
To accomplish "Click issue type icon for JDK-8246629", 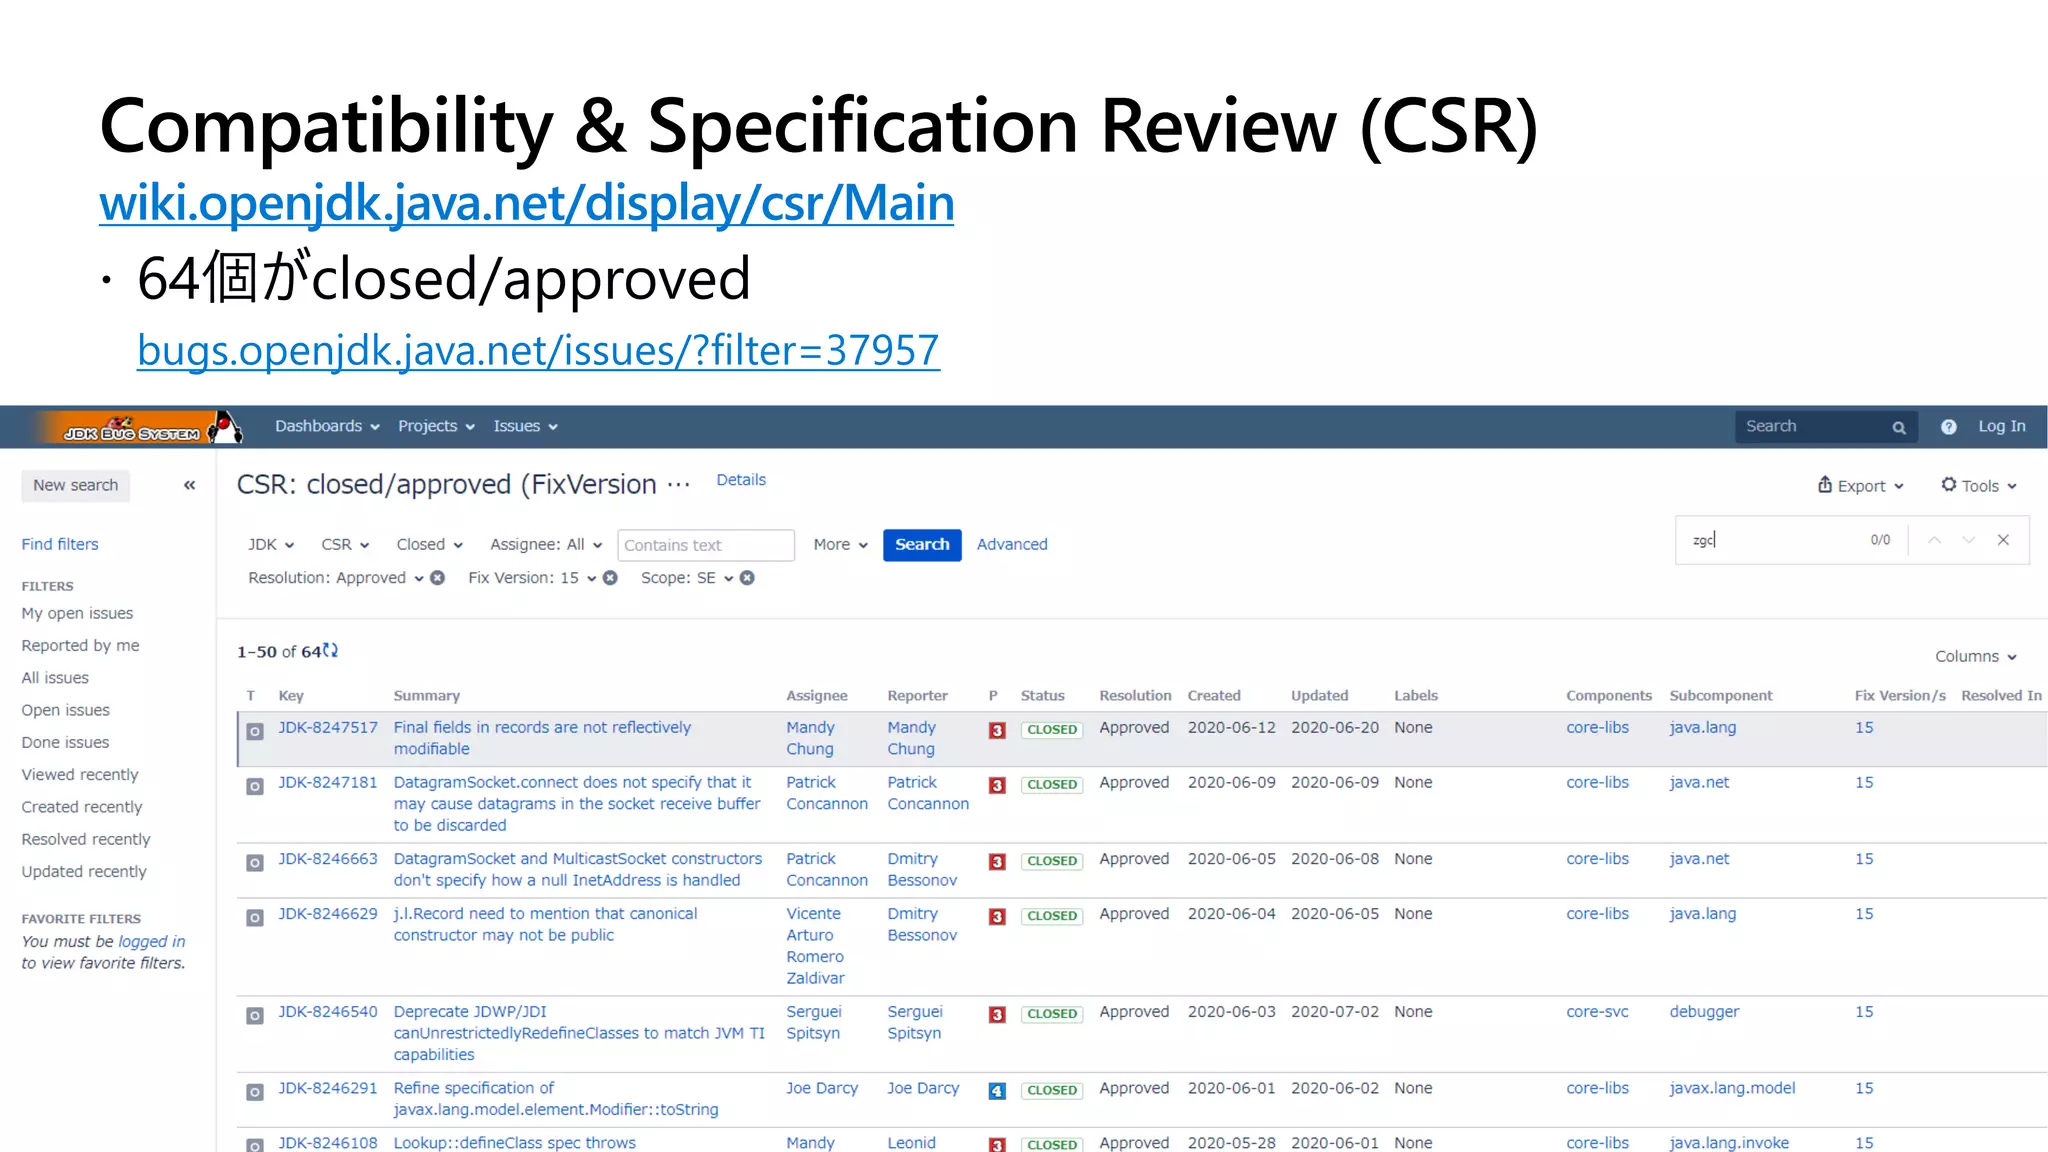I will tap(255, 918).
